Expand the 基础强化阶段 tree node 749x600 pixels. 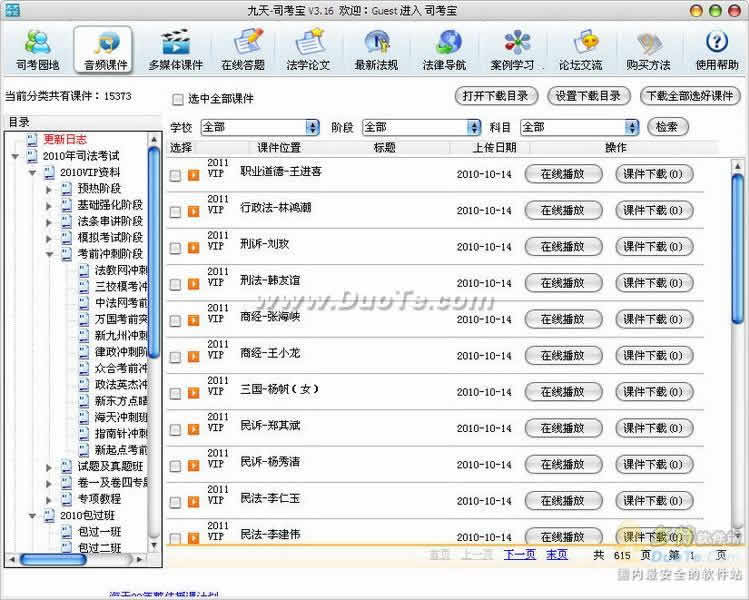pyautogui.click(x=49, y=206)
